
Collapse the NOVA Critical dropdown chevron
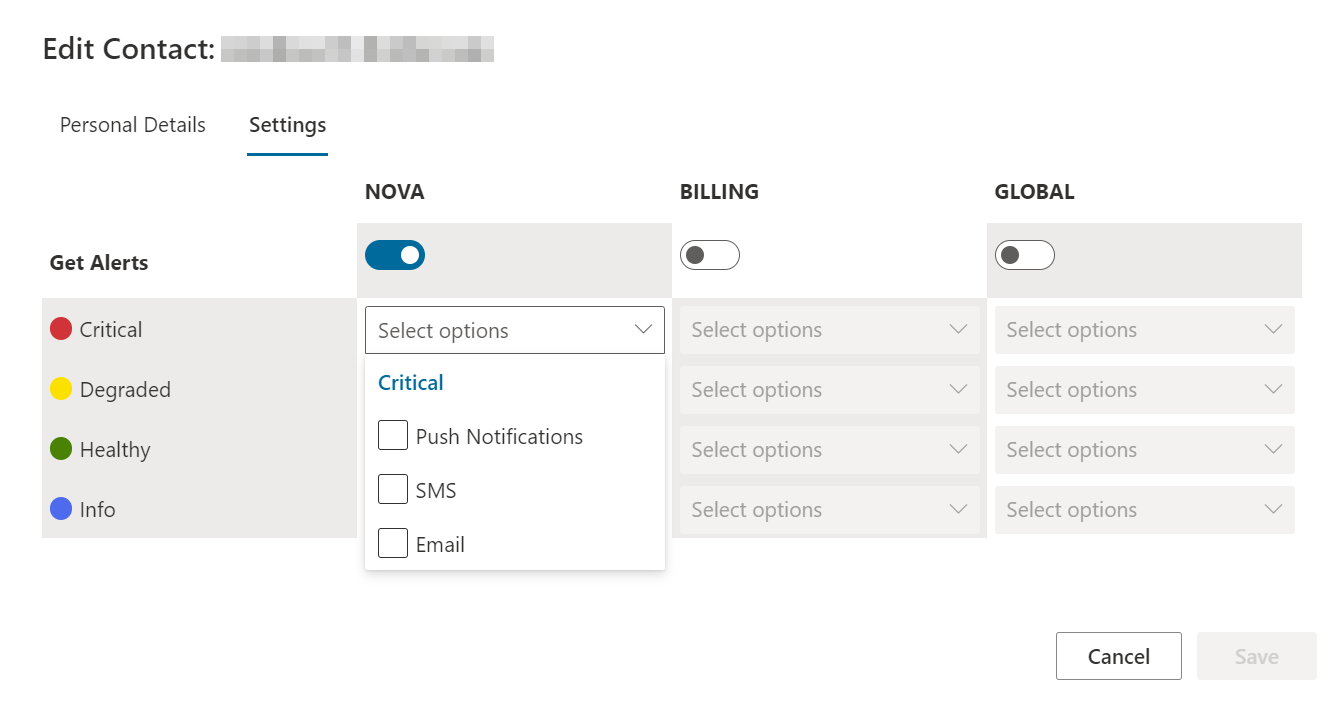point(643,330)
